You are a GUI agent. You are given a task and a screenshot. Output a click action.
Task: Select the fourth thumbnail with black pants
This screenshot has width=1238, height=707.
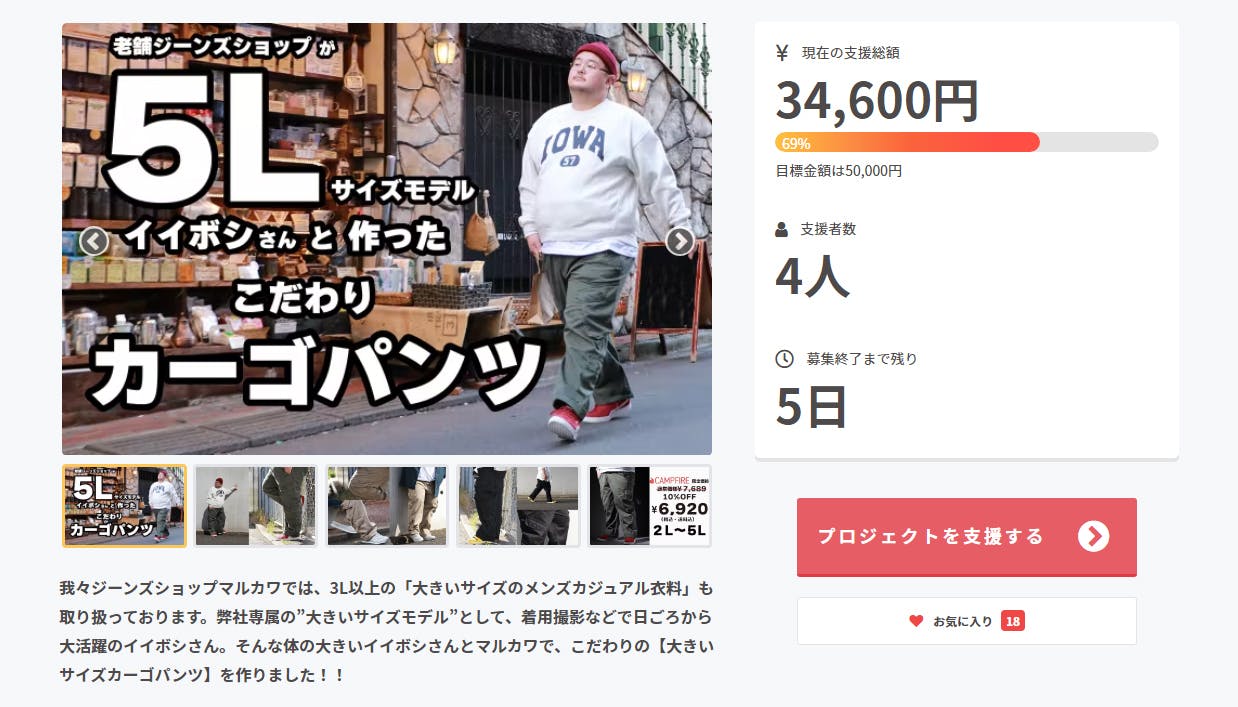518,506
